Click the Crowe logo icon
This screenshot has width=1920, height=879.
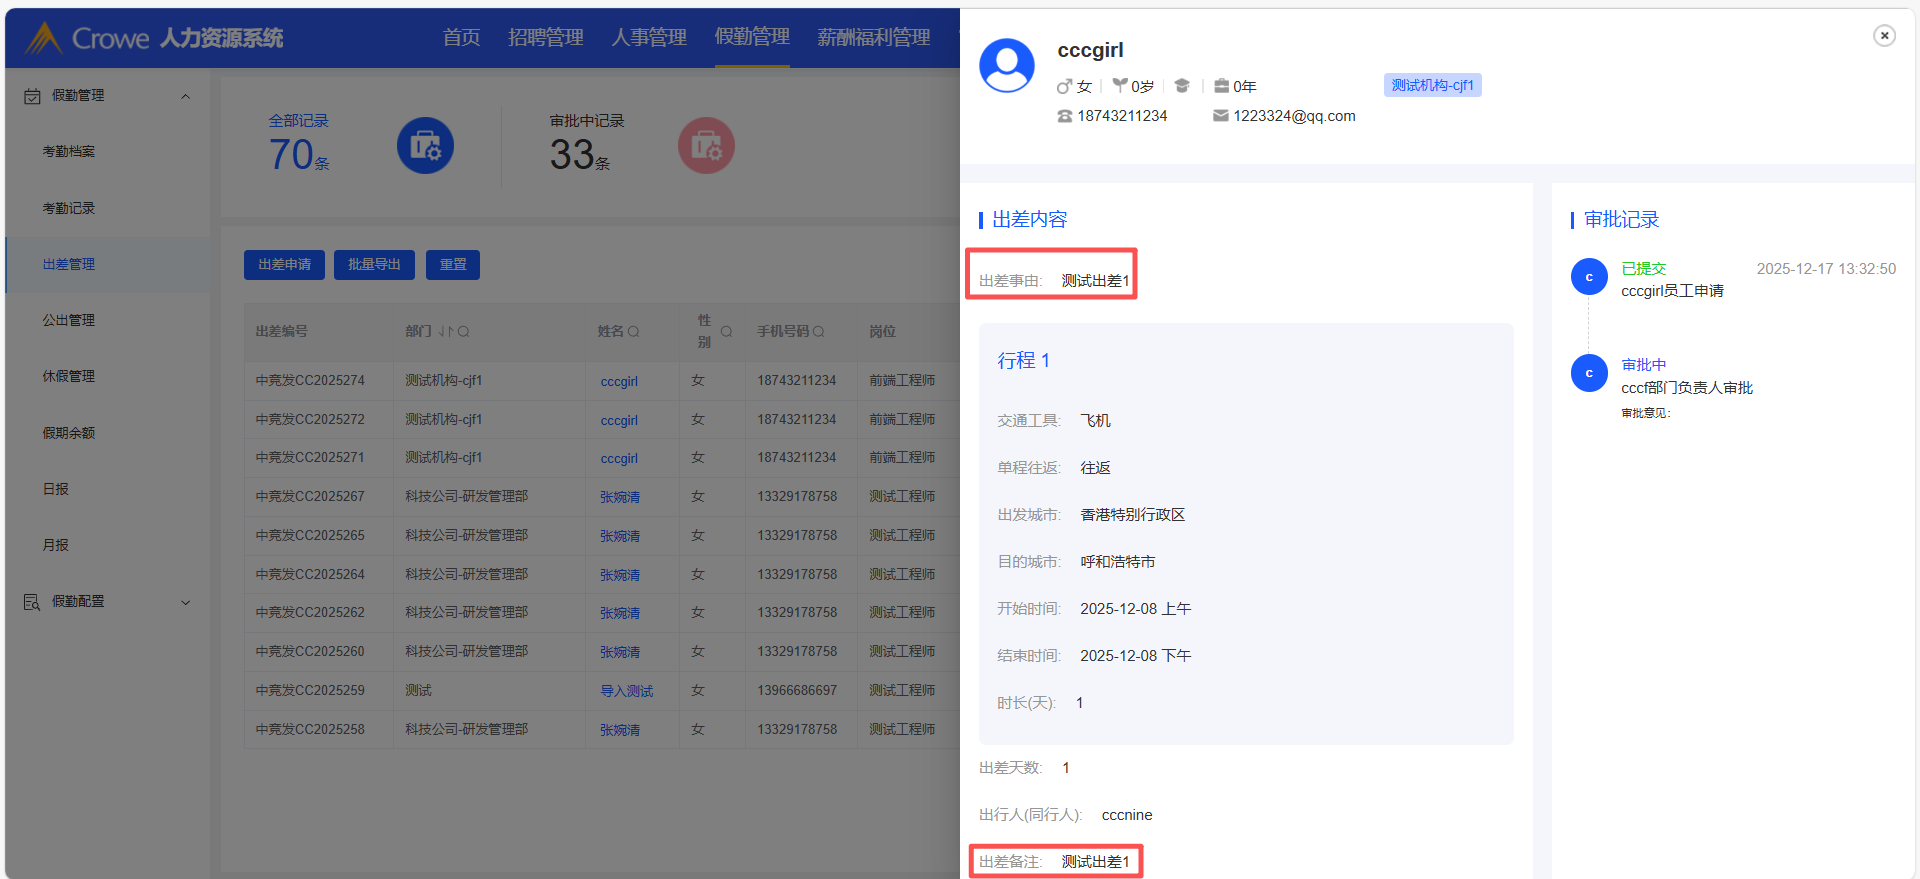coord(43,39)
